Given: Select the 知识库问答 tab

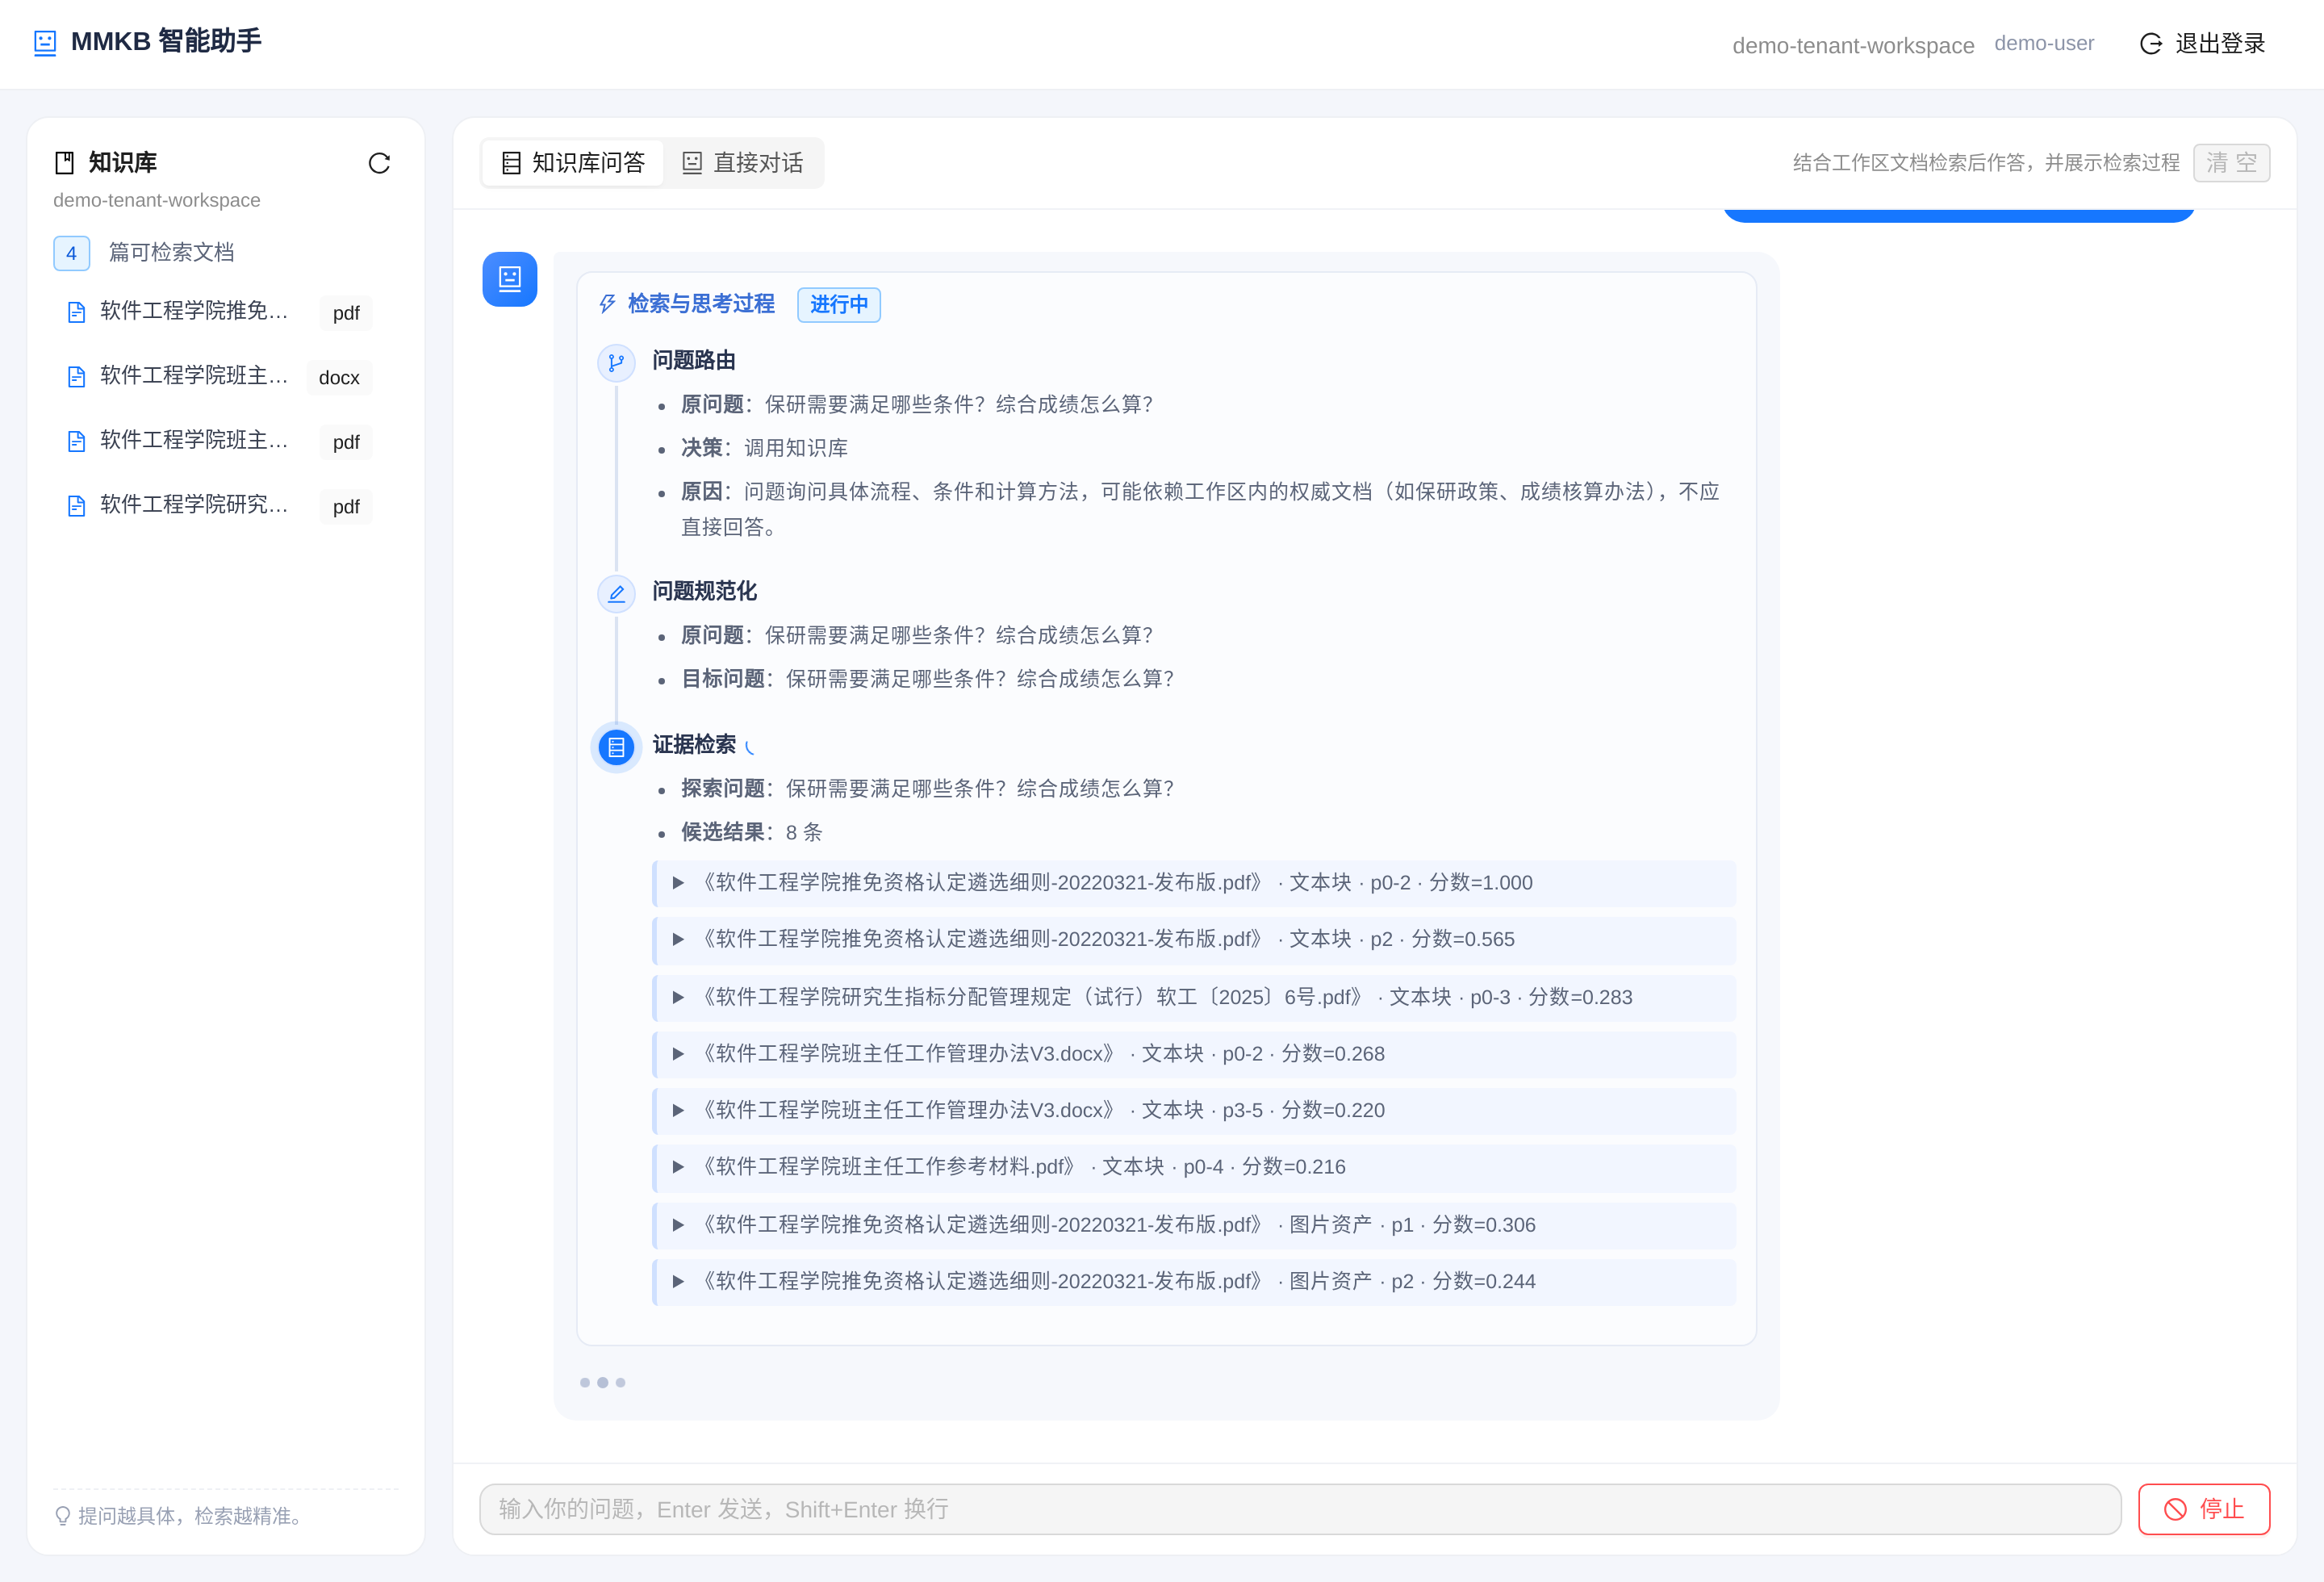Looking at the screenshot, I should coord(573,163).
